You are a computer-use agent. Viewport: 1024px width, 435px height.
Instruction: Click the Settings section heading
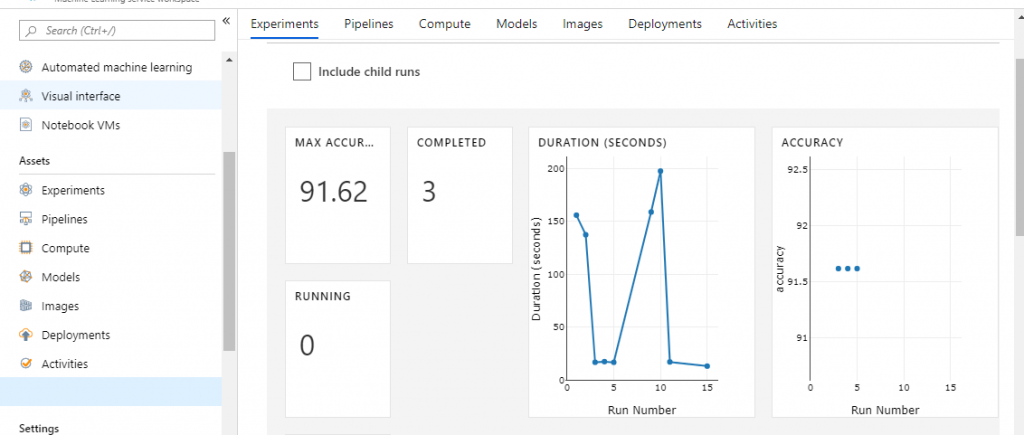(x=39, y=428)
